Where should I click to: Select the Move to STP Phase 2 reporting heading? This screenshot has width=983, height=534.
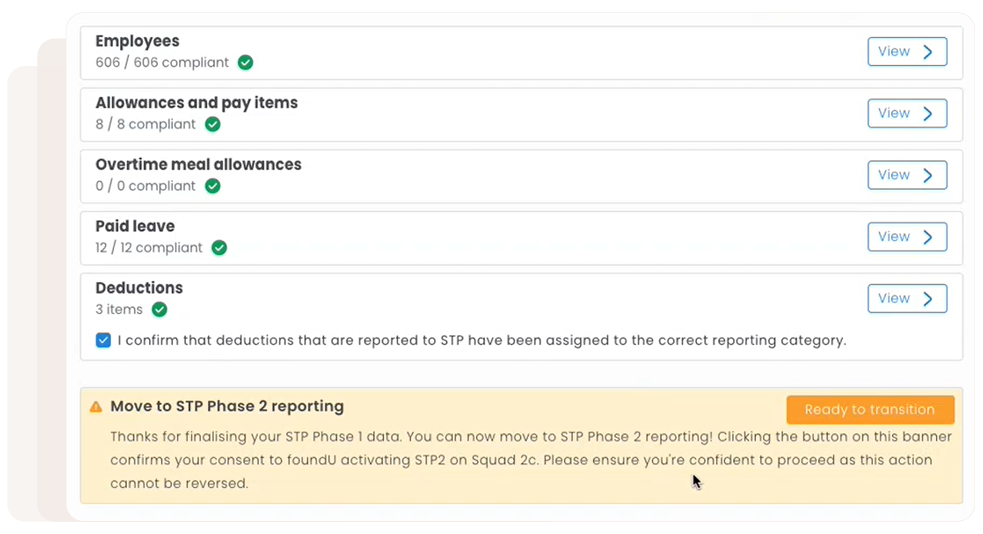click(x=227, y=406)
